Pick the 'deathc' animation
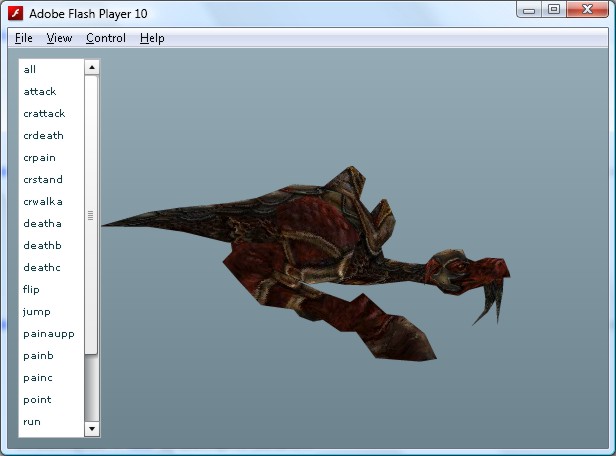616x456 pixels. click(x=51, y=267)
